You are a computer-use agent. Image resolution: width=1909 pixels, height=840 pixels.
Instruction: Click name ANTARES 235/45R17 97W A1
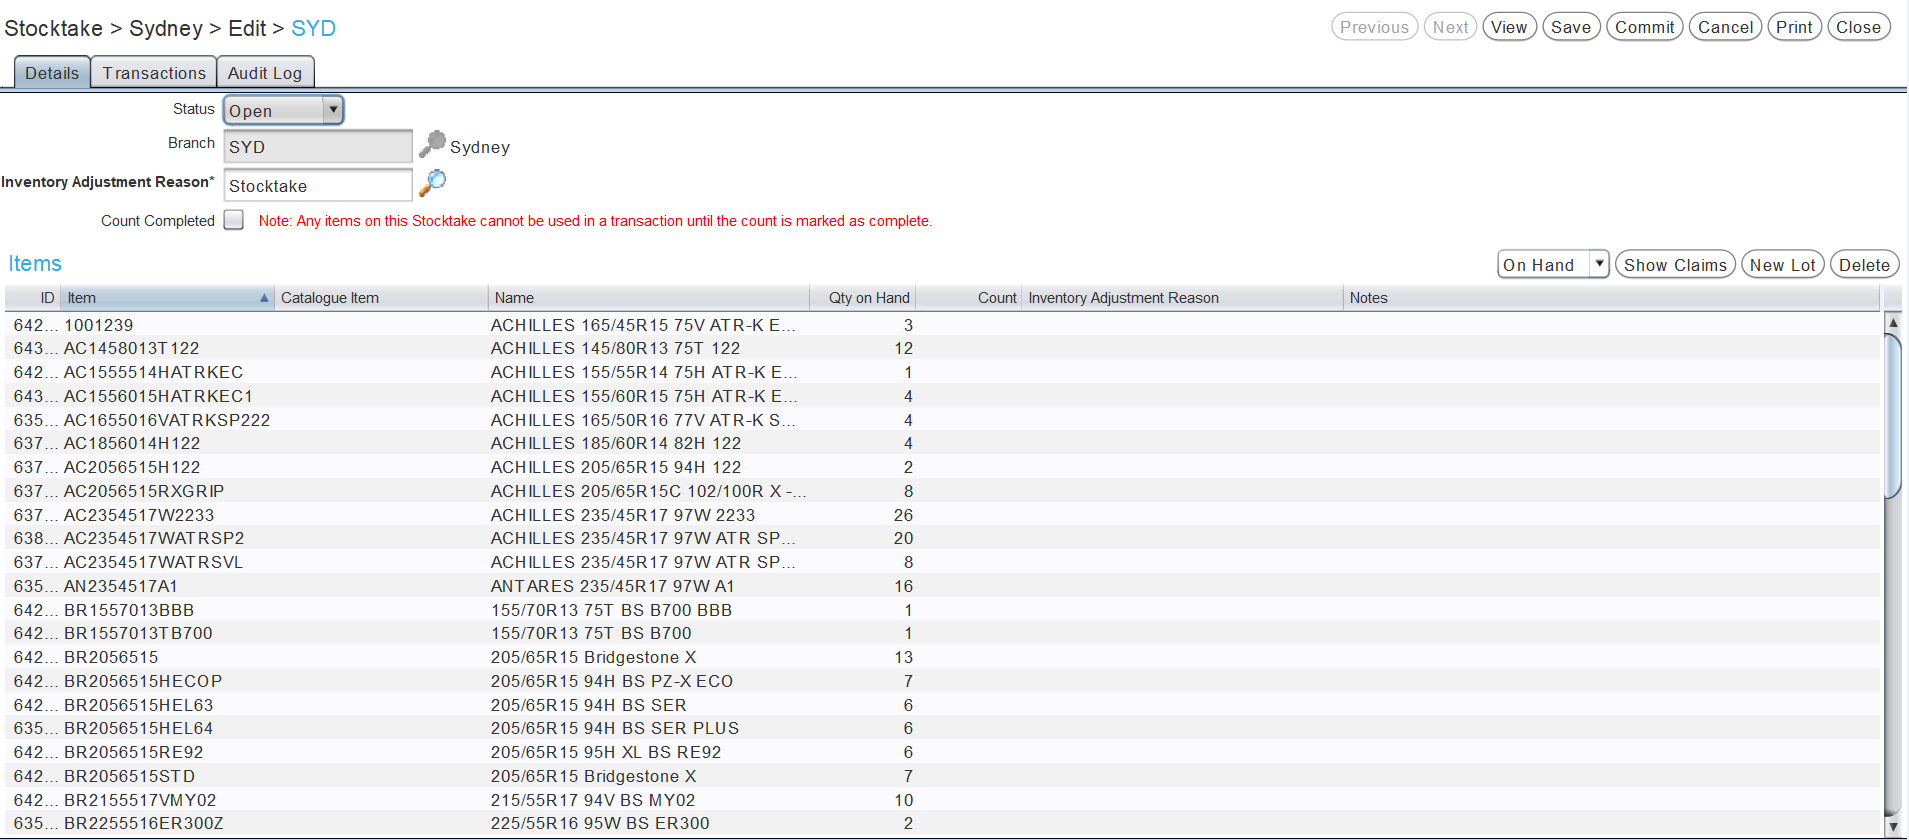click(612, 586)
